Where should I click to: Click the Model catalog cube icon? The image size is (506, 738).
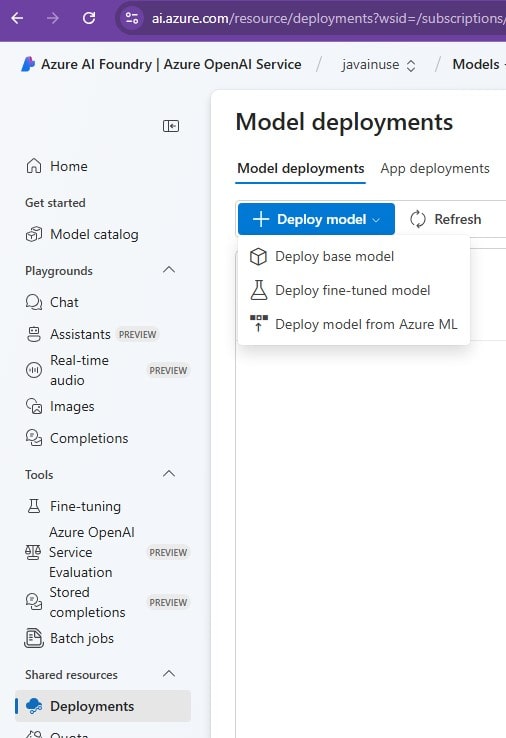[x=34, y=234]
